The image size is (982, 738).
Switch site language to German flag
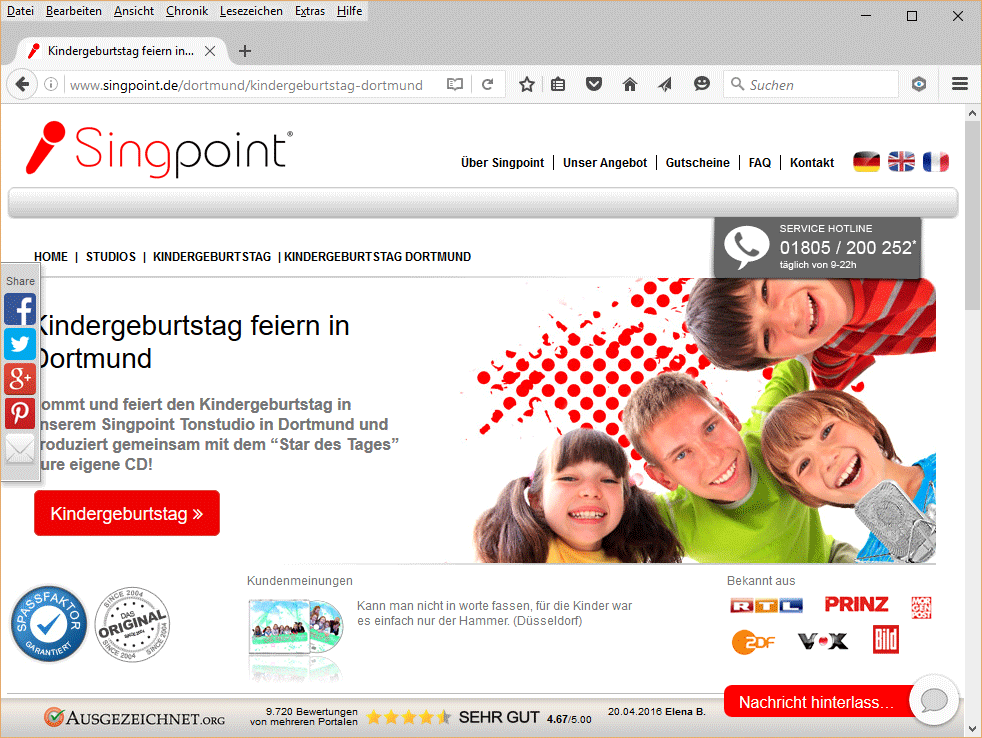[x=866, y=162]
